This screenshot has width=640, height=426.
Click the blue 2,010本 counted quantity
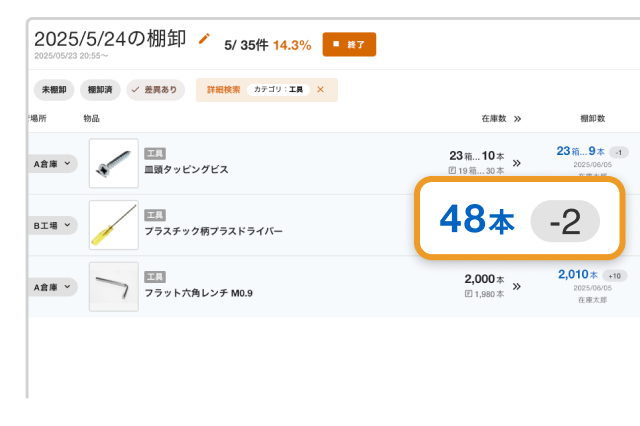tap(577, 274)
